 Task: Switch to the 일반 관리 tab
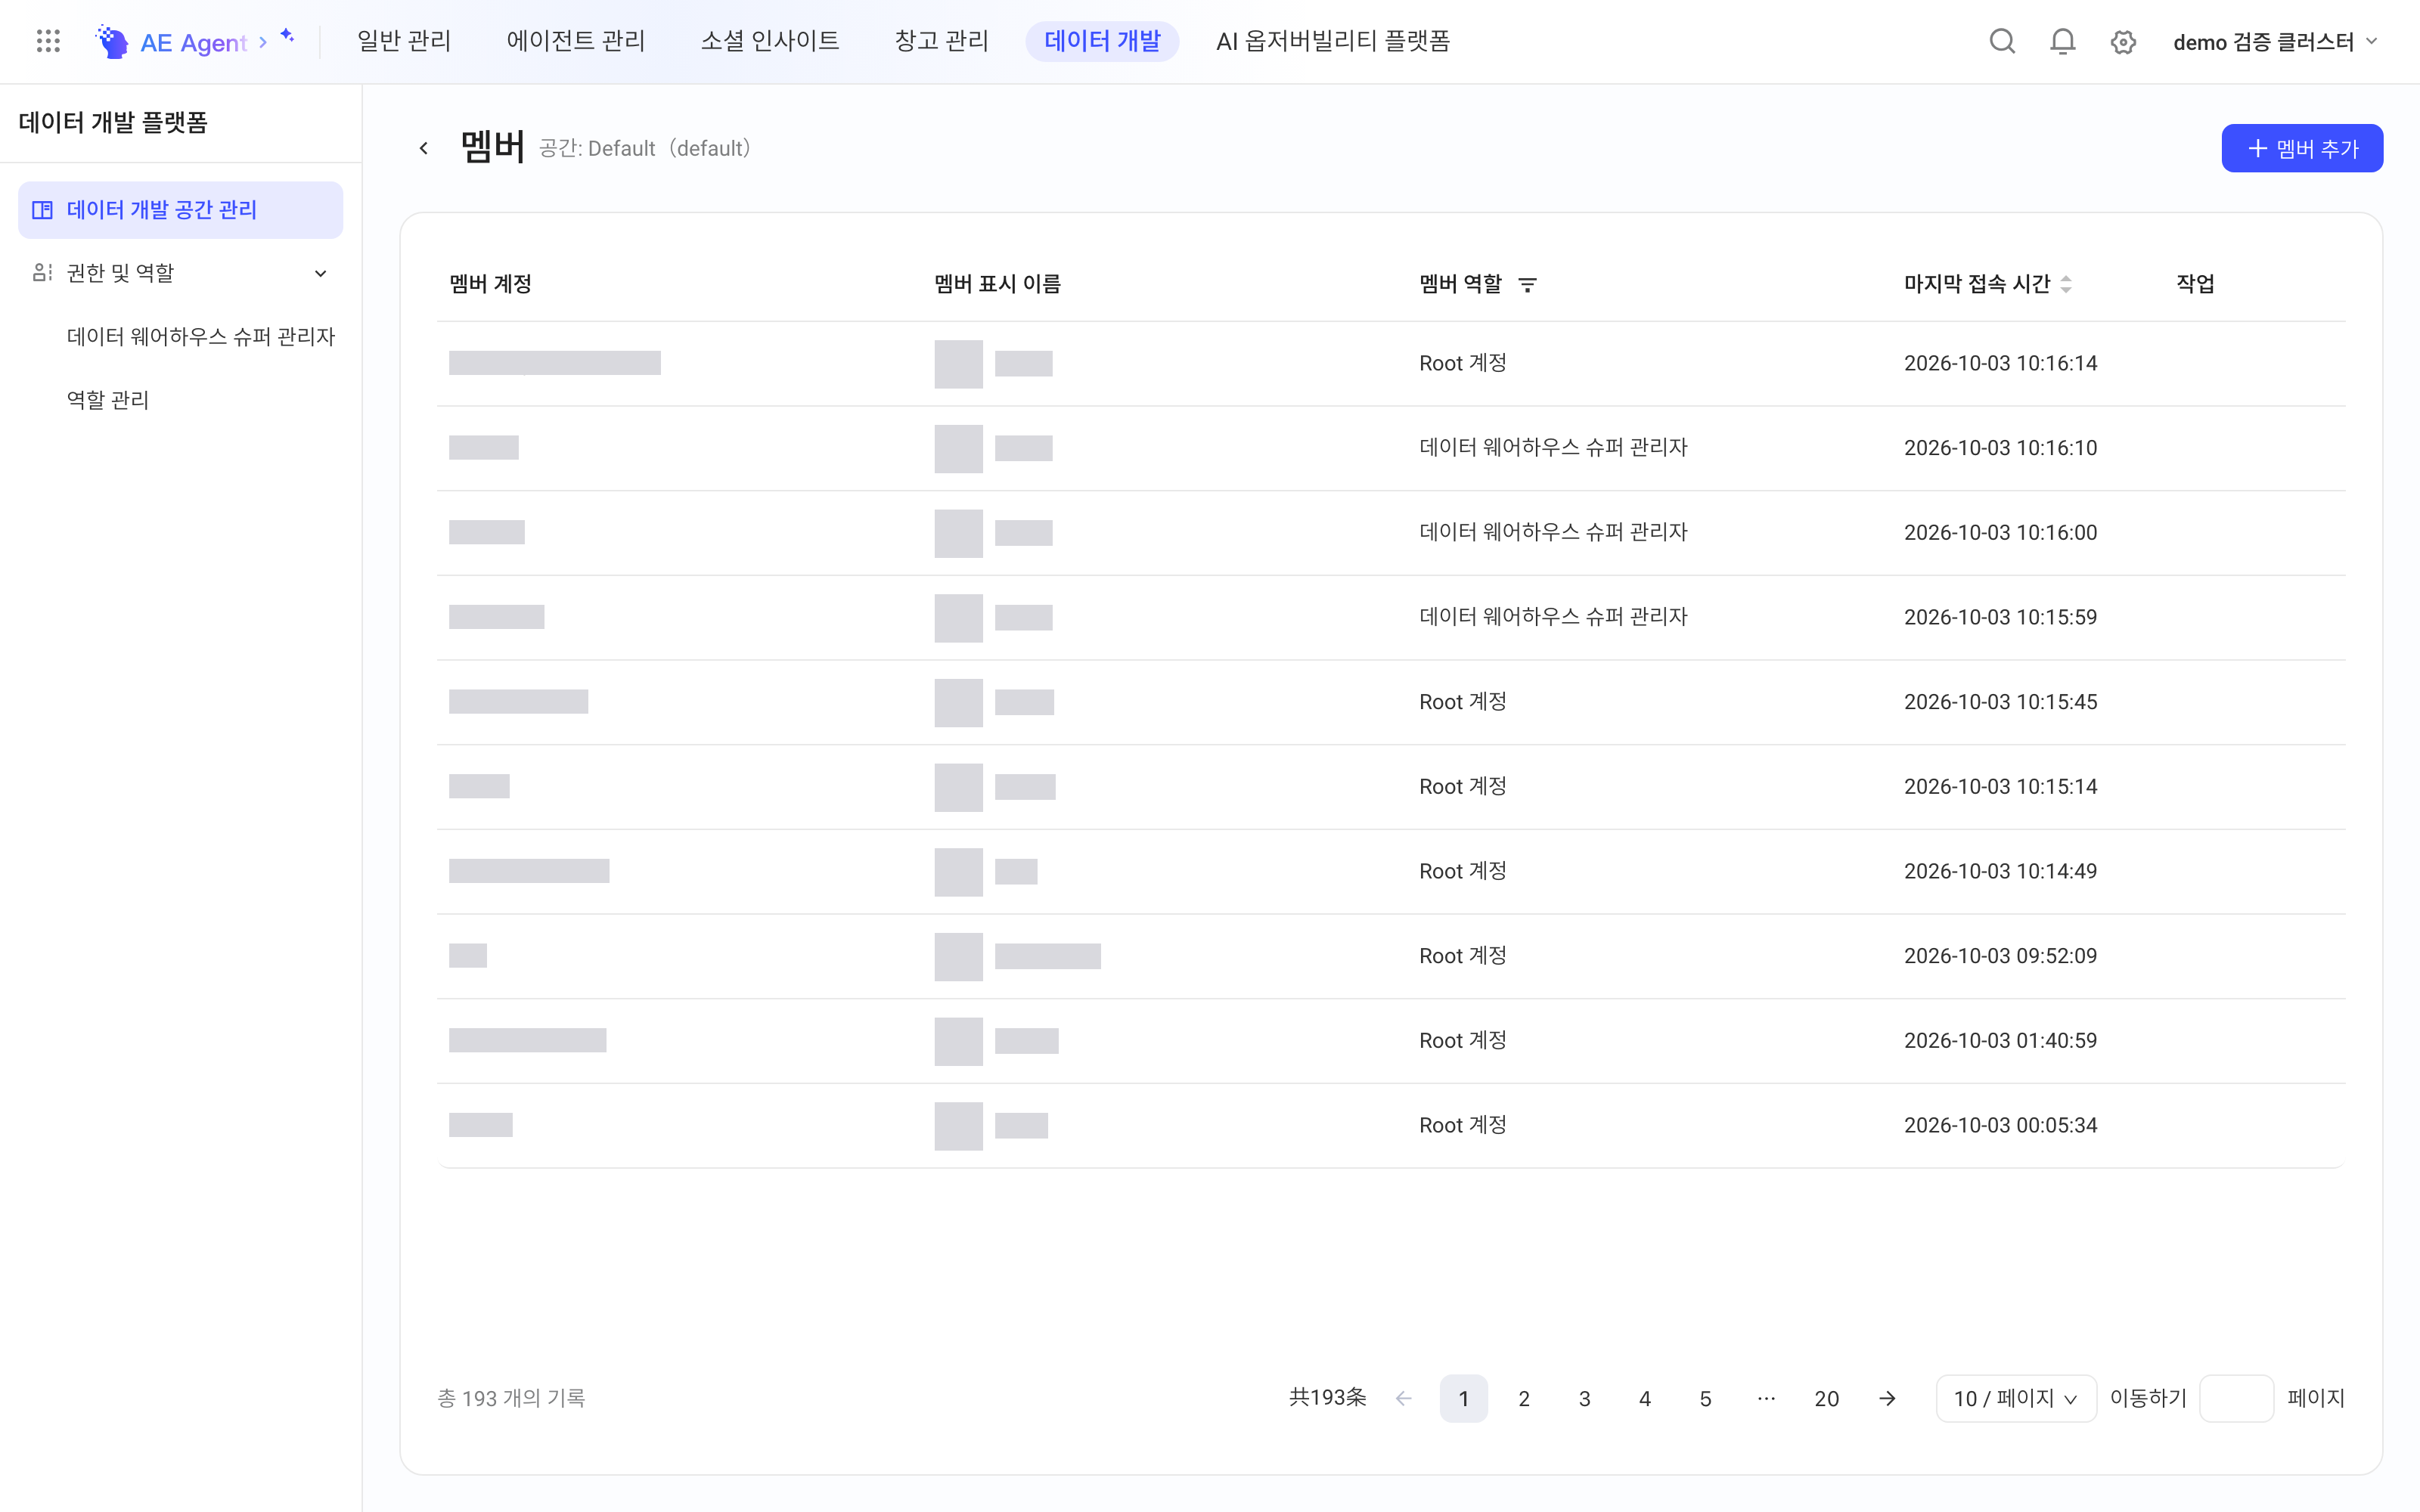tap(404, 41)
